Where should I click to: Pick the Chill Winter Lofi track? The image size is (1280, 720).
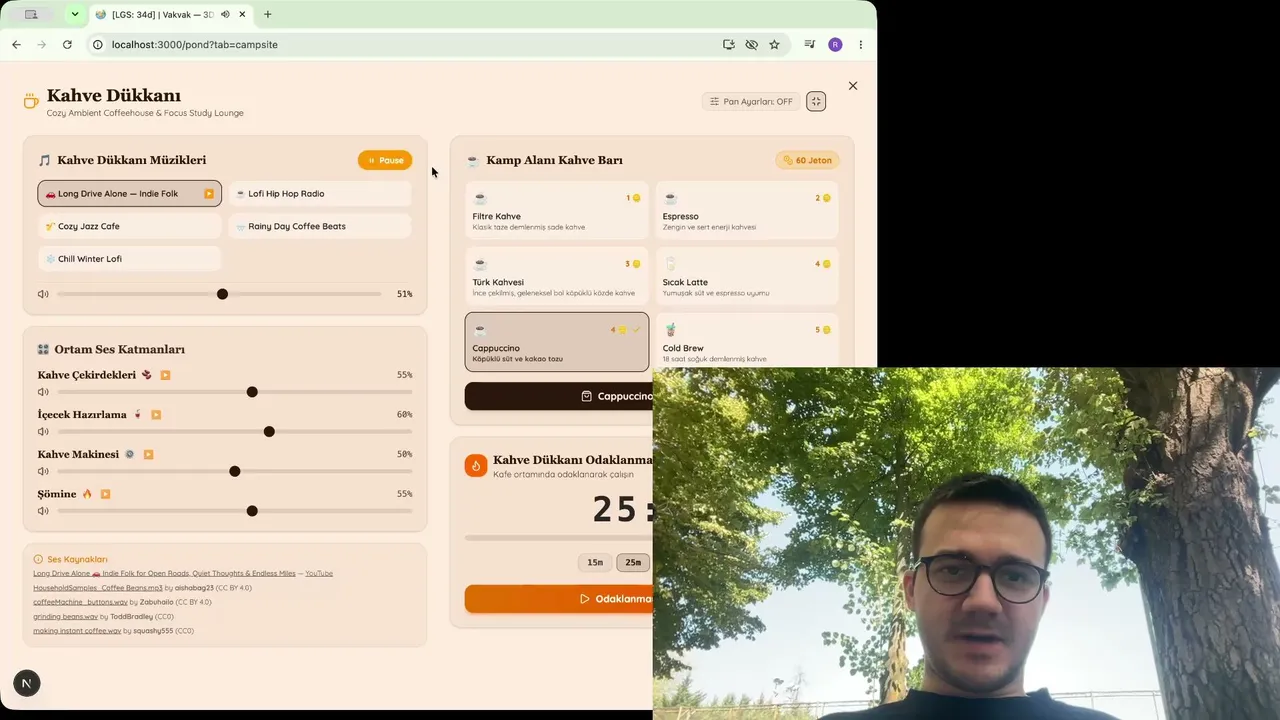pyautogui.click(x=130, y=259)
